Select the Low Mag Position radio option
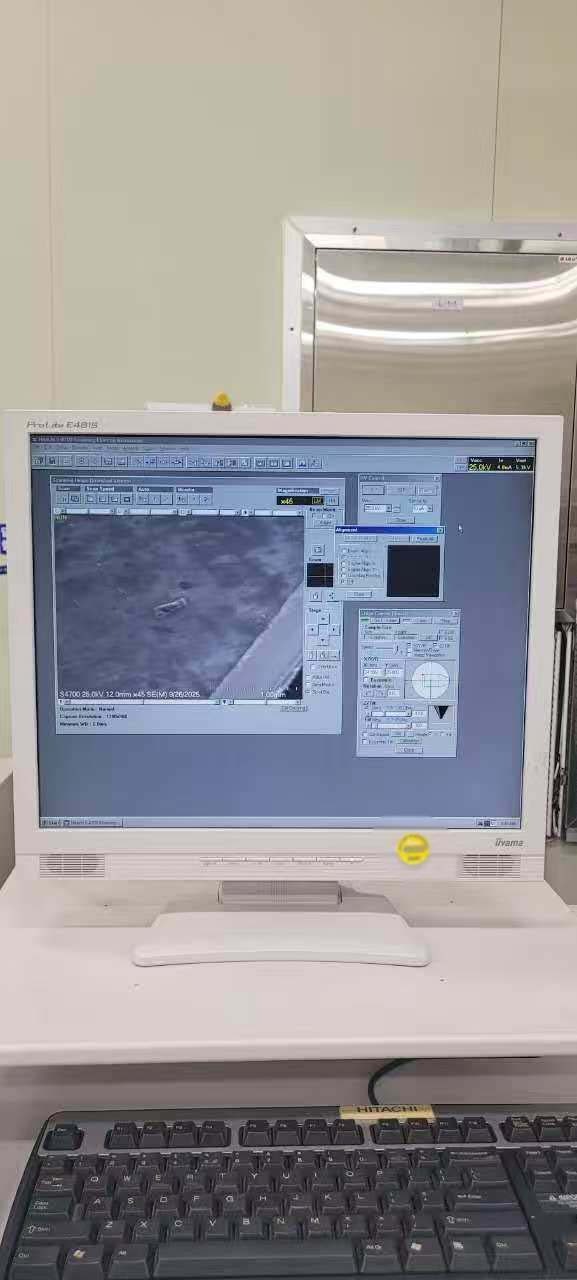577x1280 pixels. [x=344, y=575]
